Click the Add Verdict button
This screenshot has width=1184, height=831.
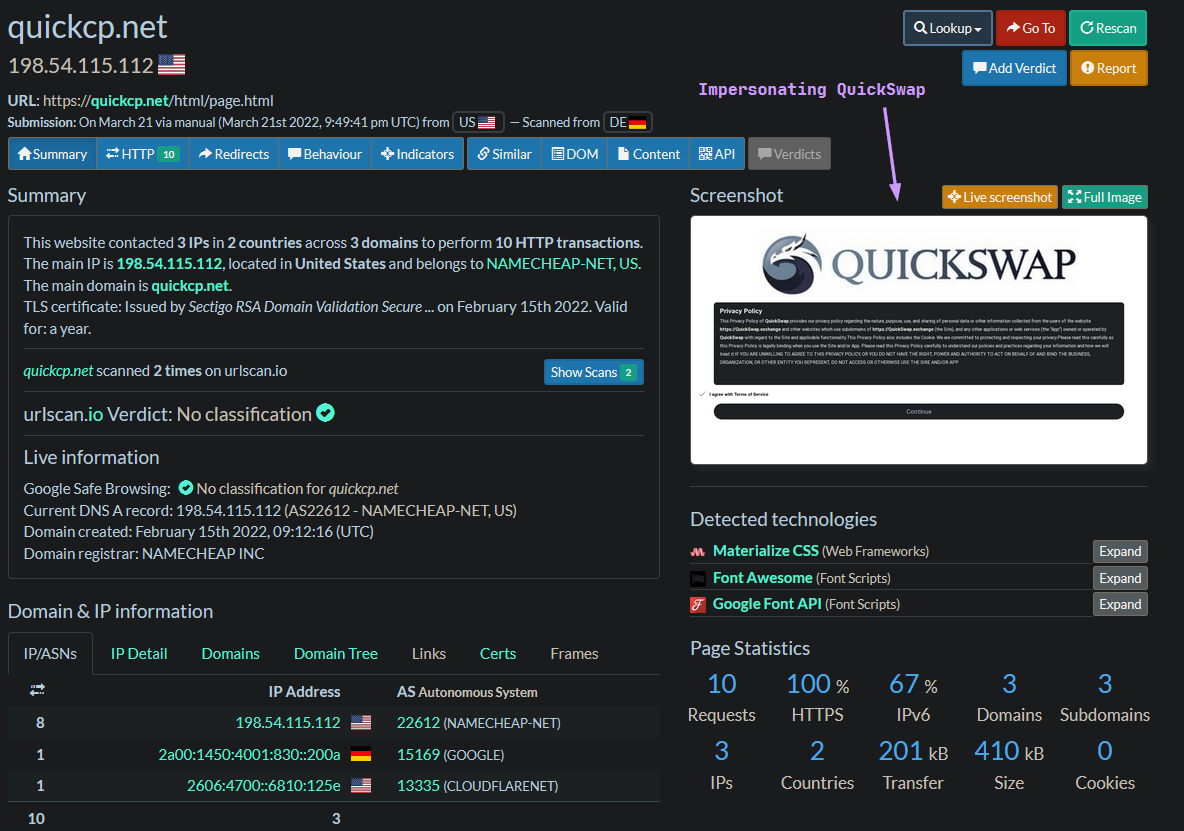[x=1014, y=68]
